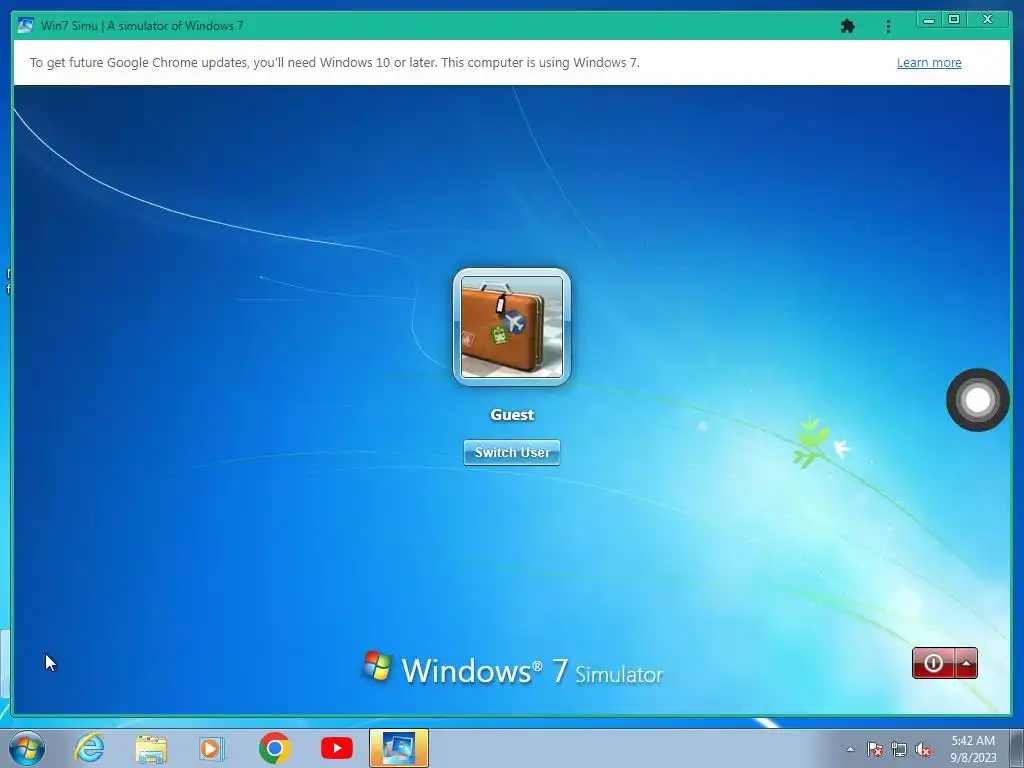Select the Guest account suitcase picture
Viewport: 1024px width, 768px height.
(x=512, y=327)
